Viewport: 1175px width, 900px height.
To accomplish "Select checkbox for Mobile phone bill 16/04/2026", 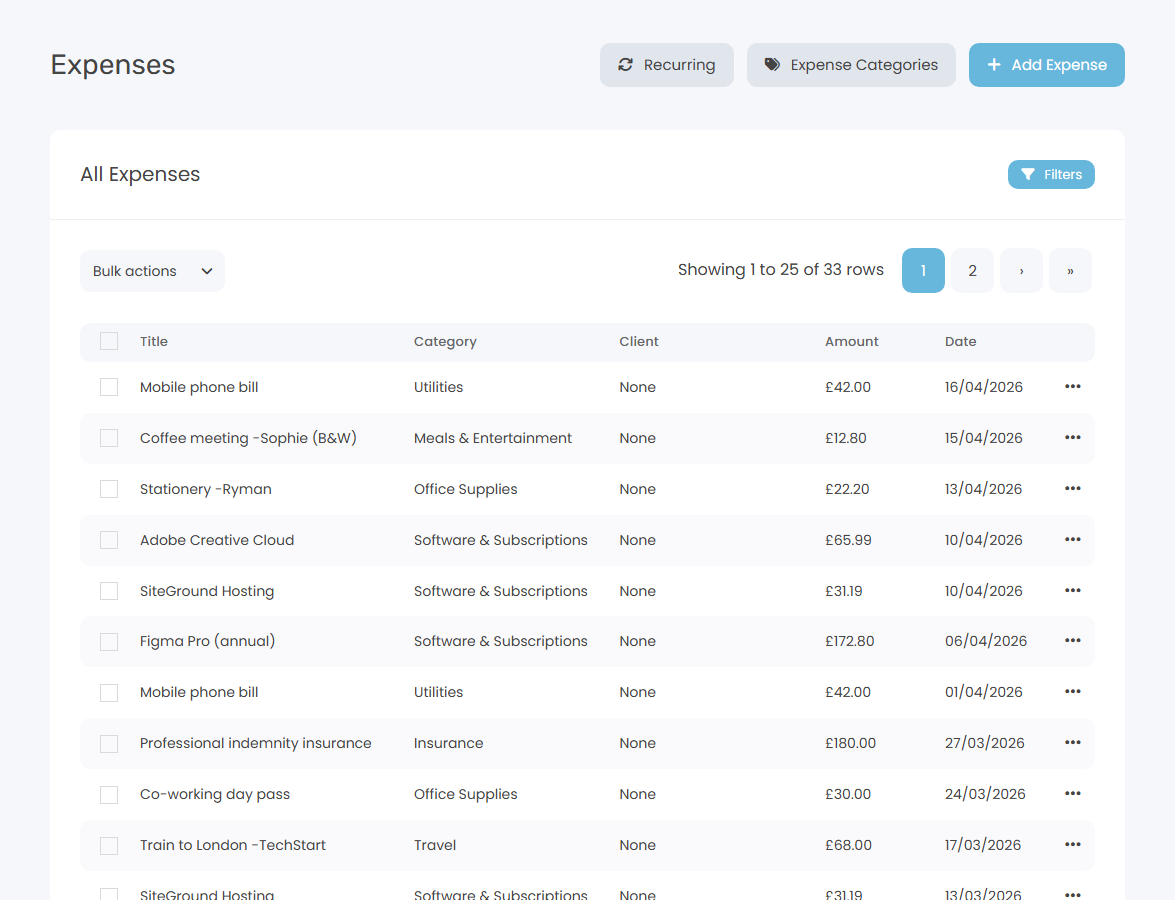I will pyautogui.click(x=109, y=387).
